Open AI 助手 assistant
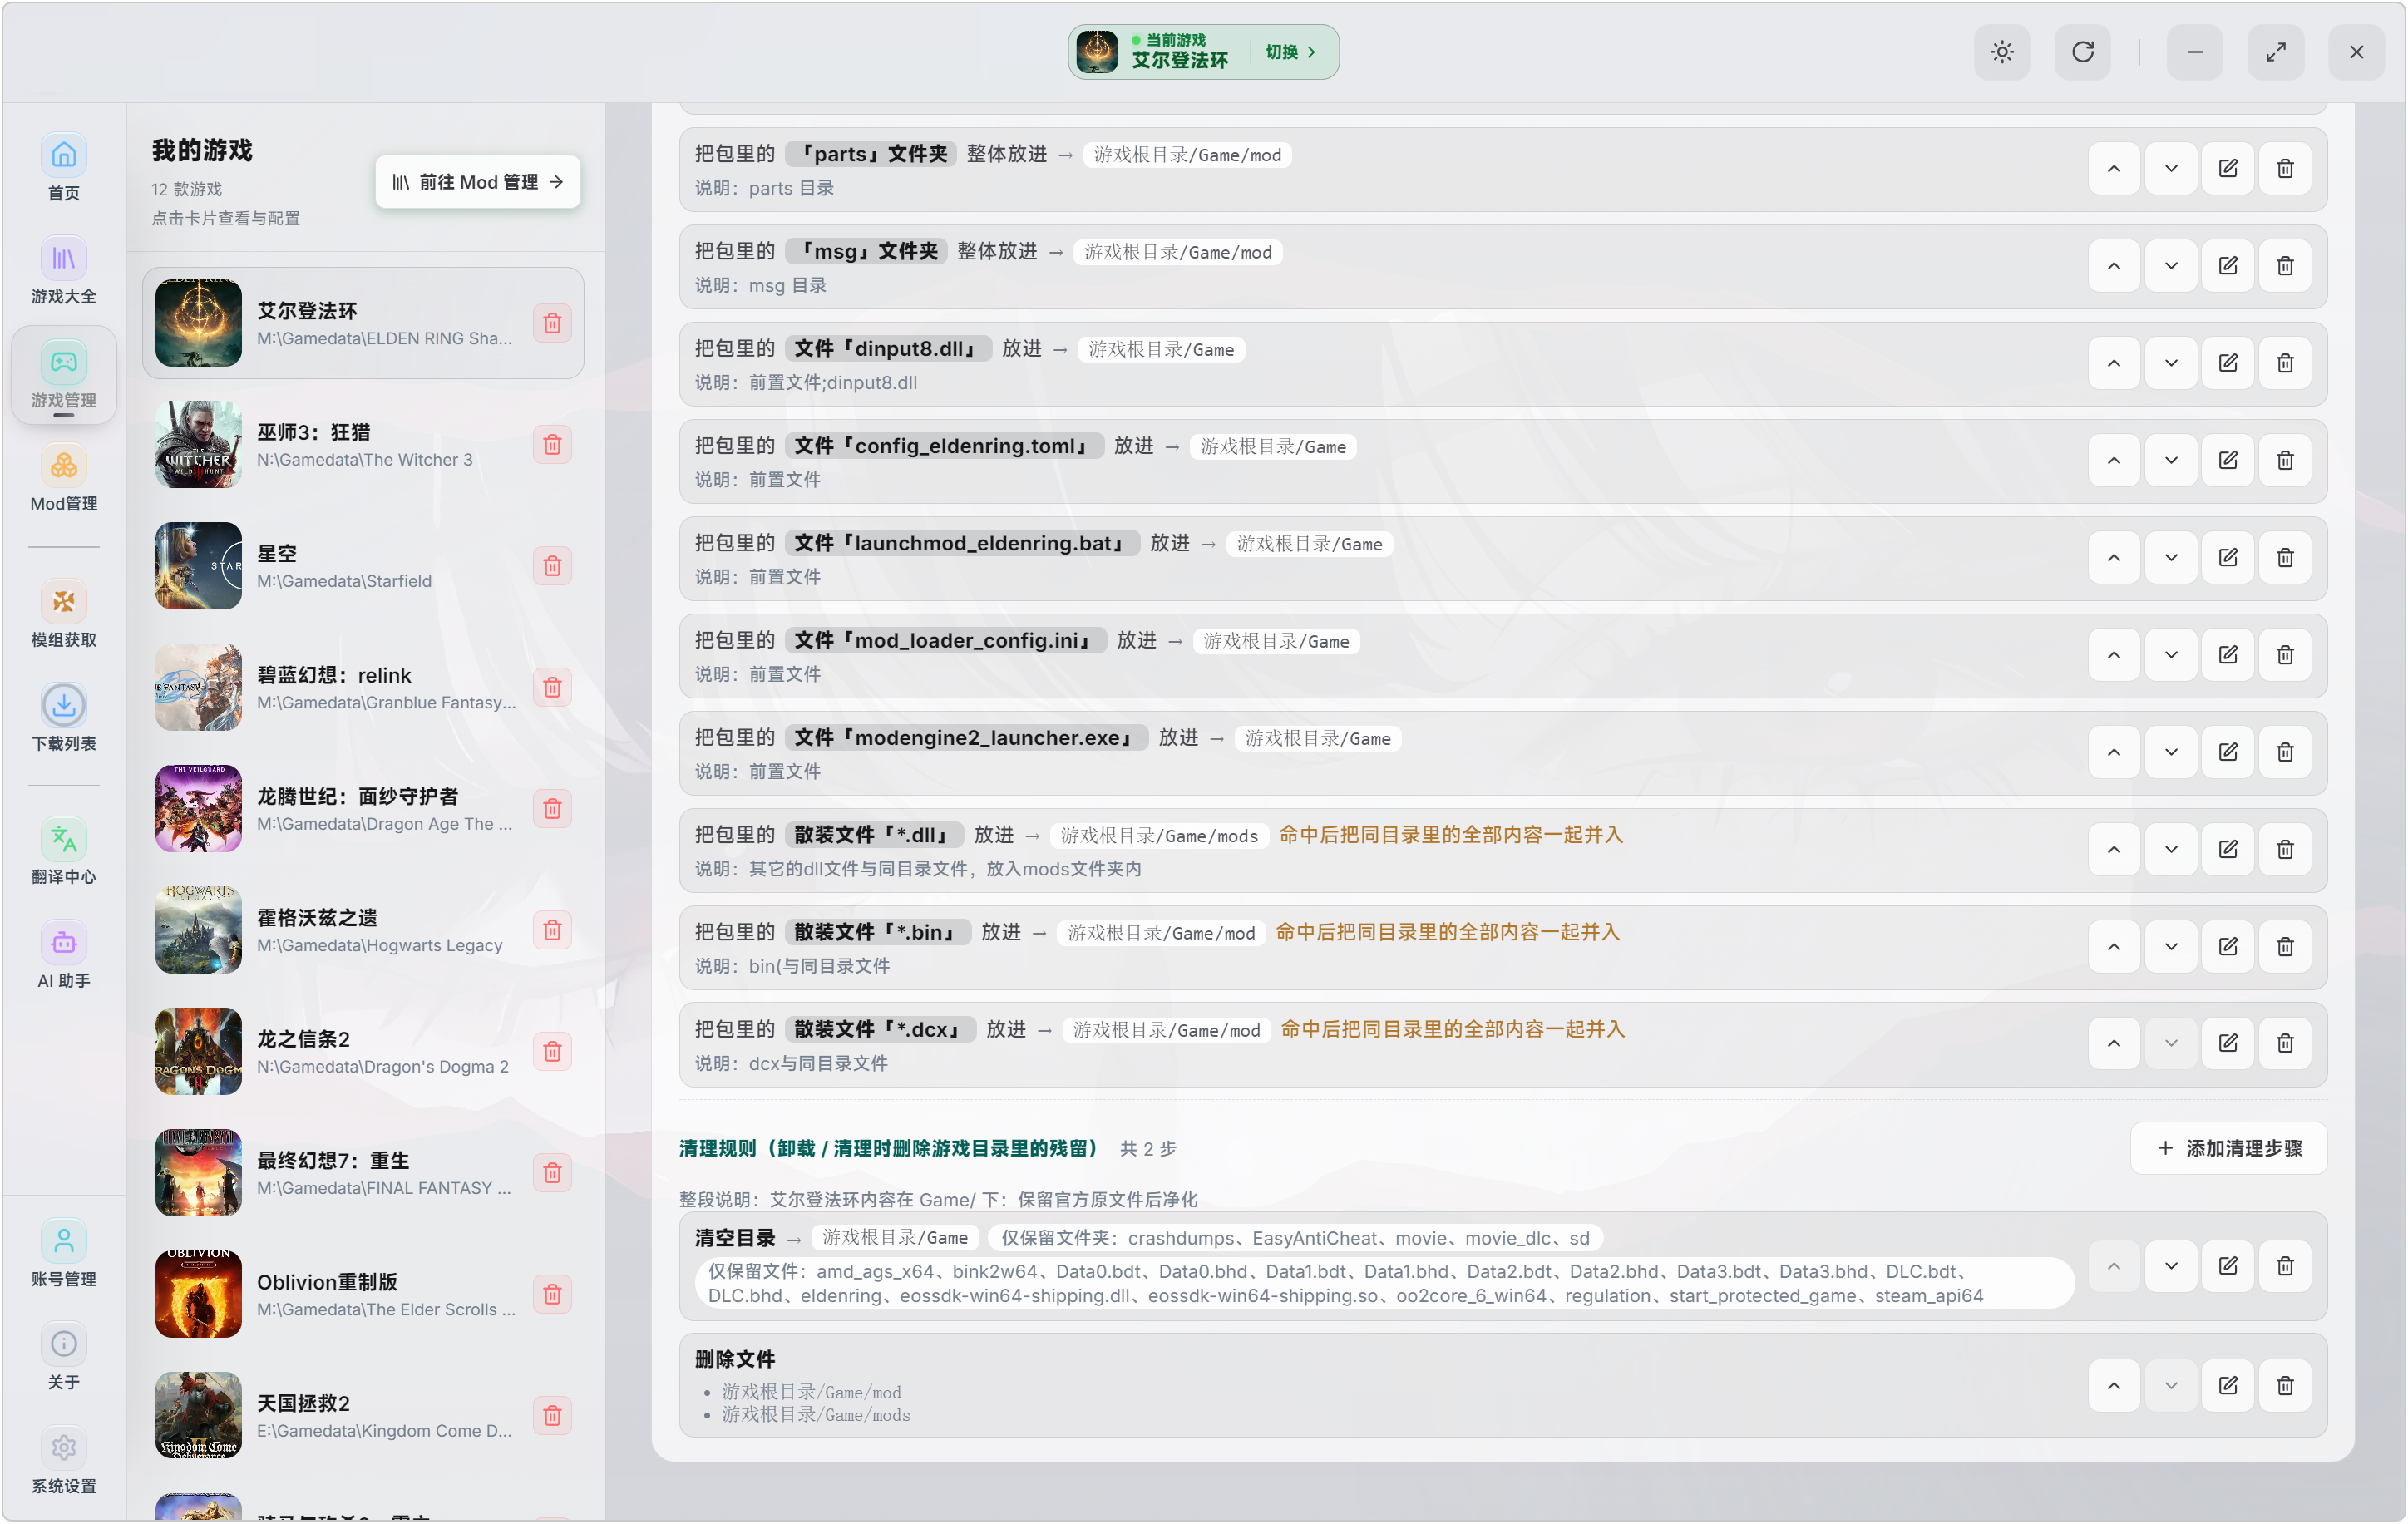This screenshot has height=1524, width=2408. (64, 955)
